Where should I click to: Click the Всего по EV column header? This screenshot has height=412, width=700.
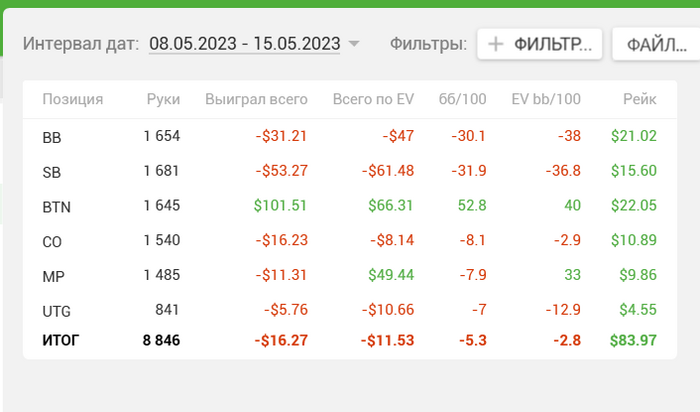373,99
